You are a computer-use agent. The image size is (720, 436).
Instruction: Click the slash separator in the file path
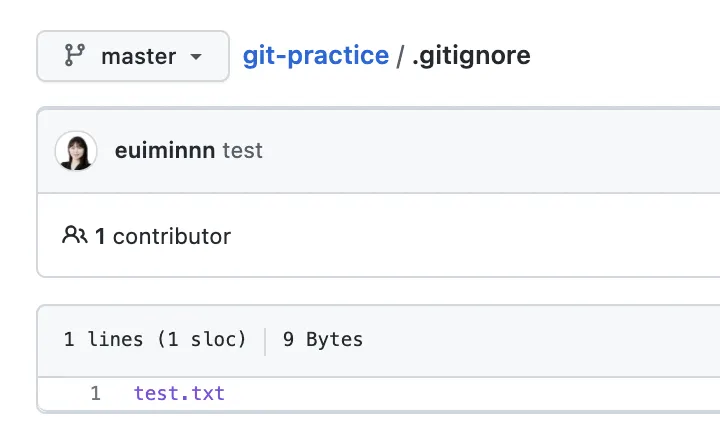click(400, 55)
